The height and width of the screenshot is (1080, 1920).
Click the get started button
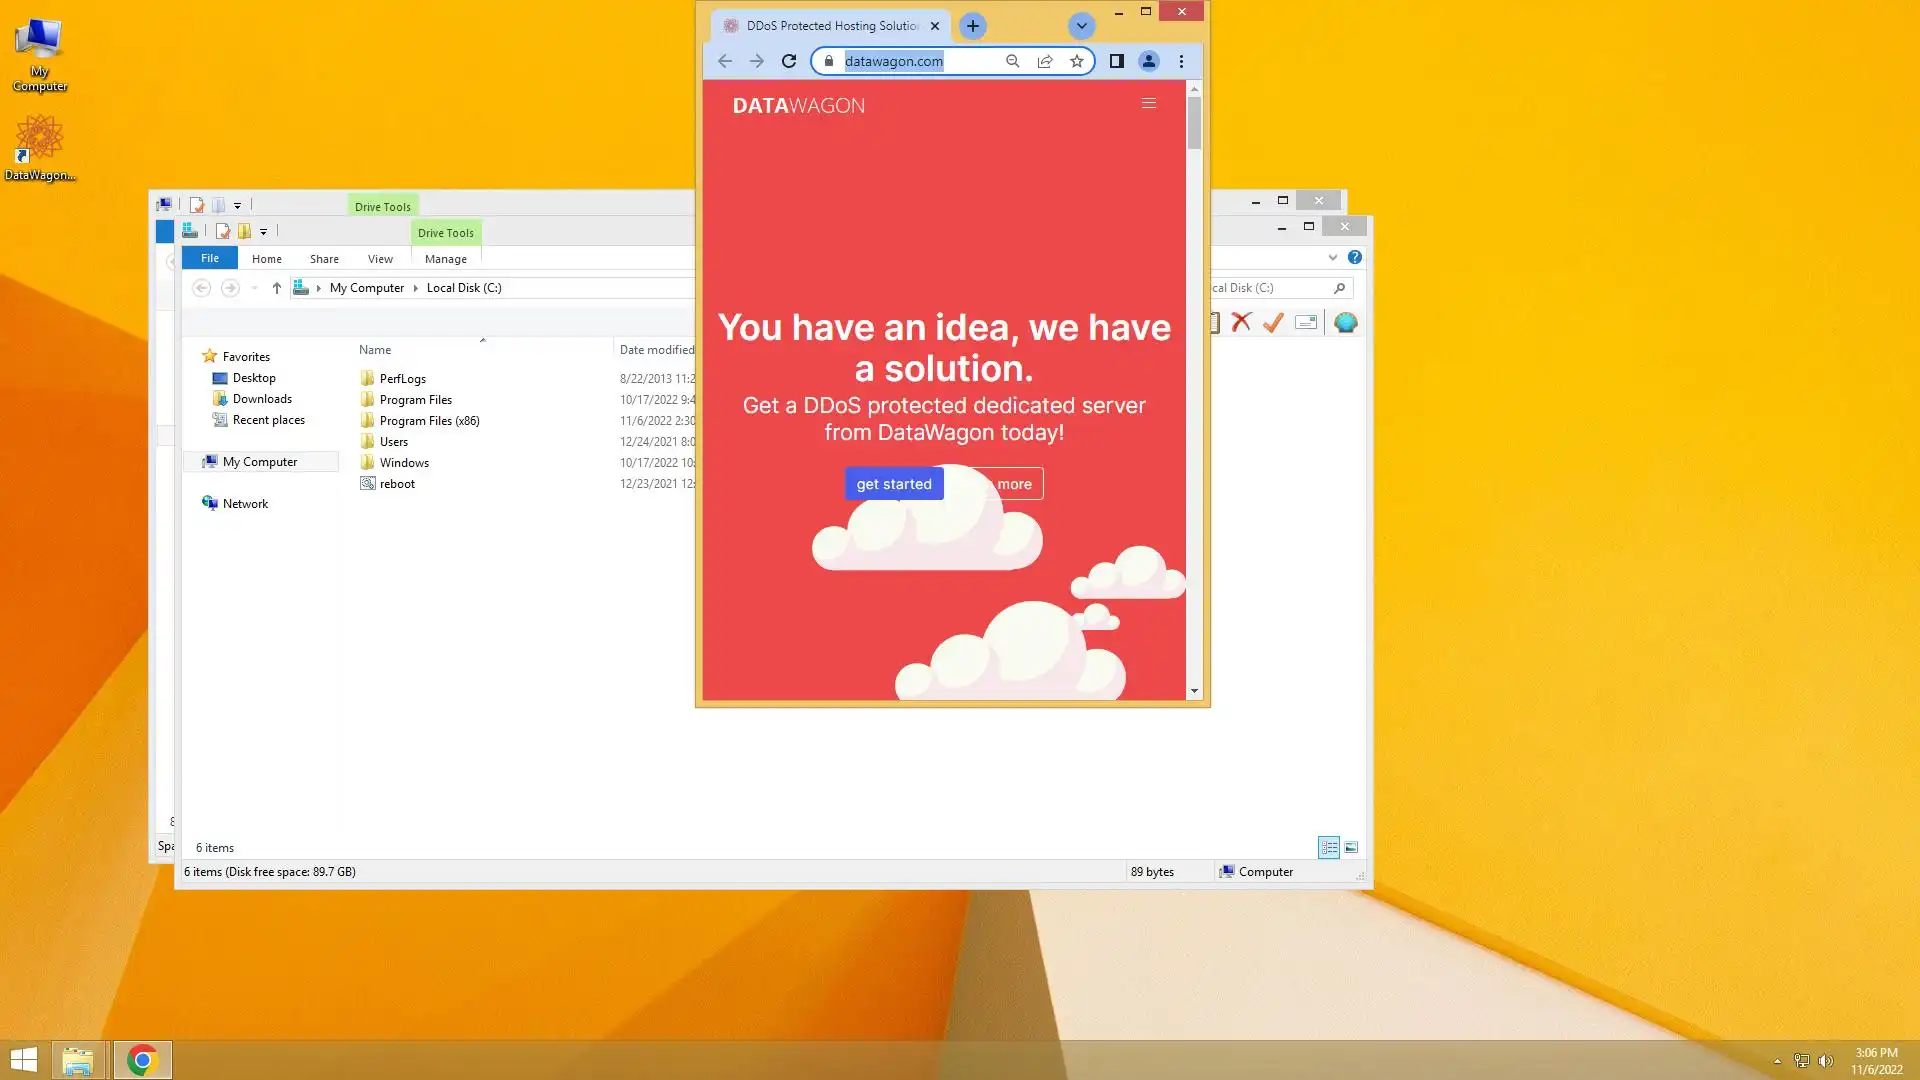tap(893, 484)
